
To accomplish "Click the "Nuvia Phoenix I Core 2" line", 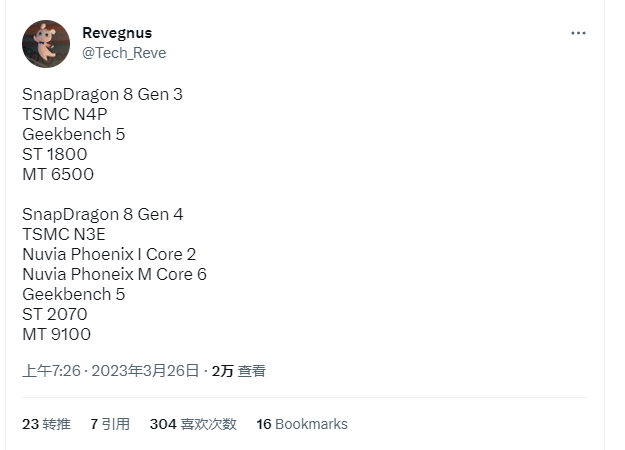I will 109,254.
